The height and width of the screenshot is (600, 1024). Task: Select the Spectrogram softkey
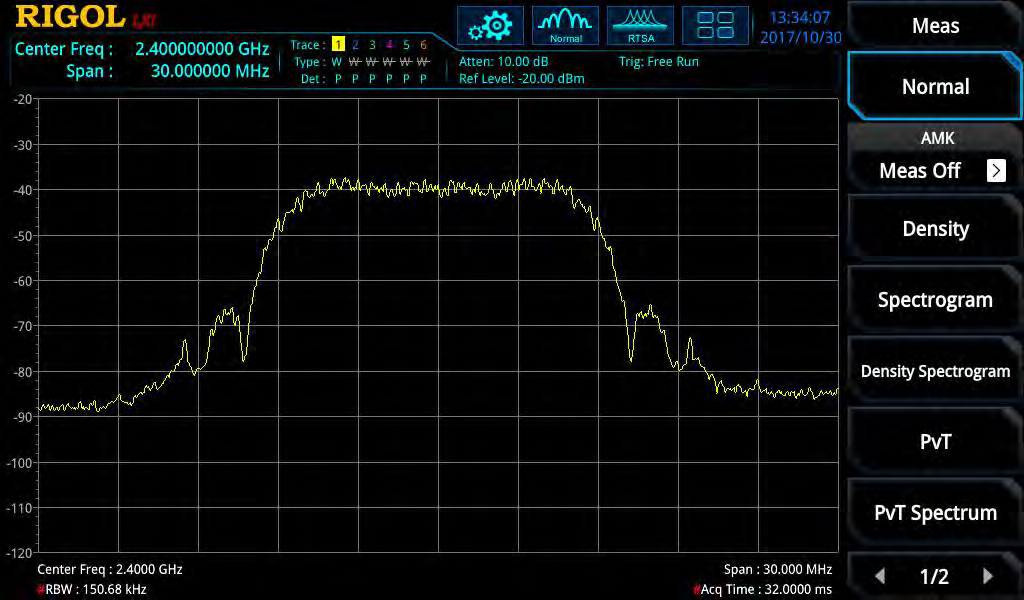[x=935, y=300]
